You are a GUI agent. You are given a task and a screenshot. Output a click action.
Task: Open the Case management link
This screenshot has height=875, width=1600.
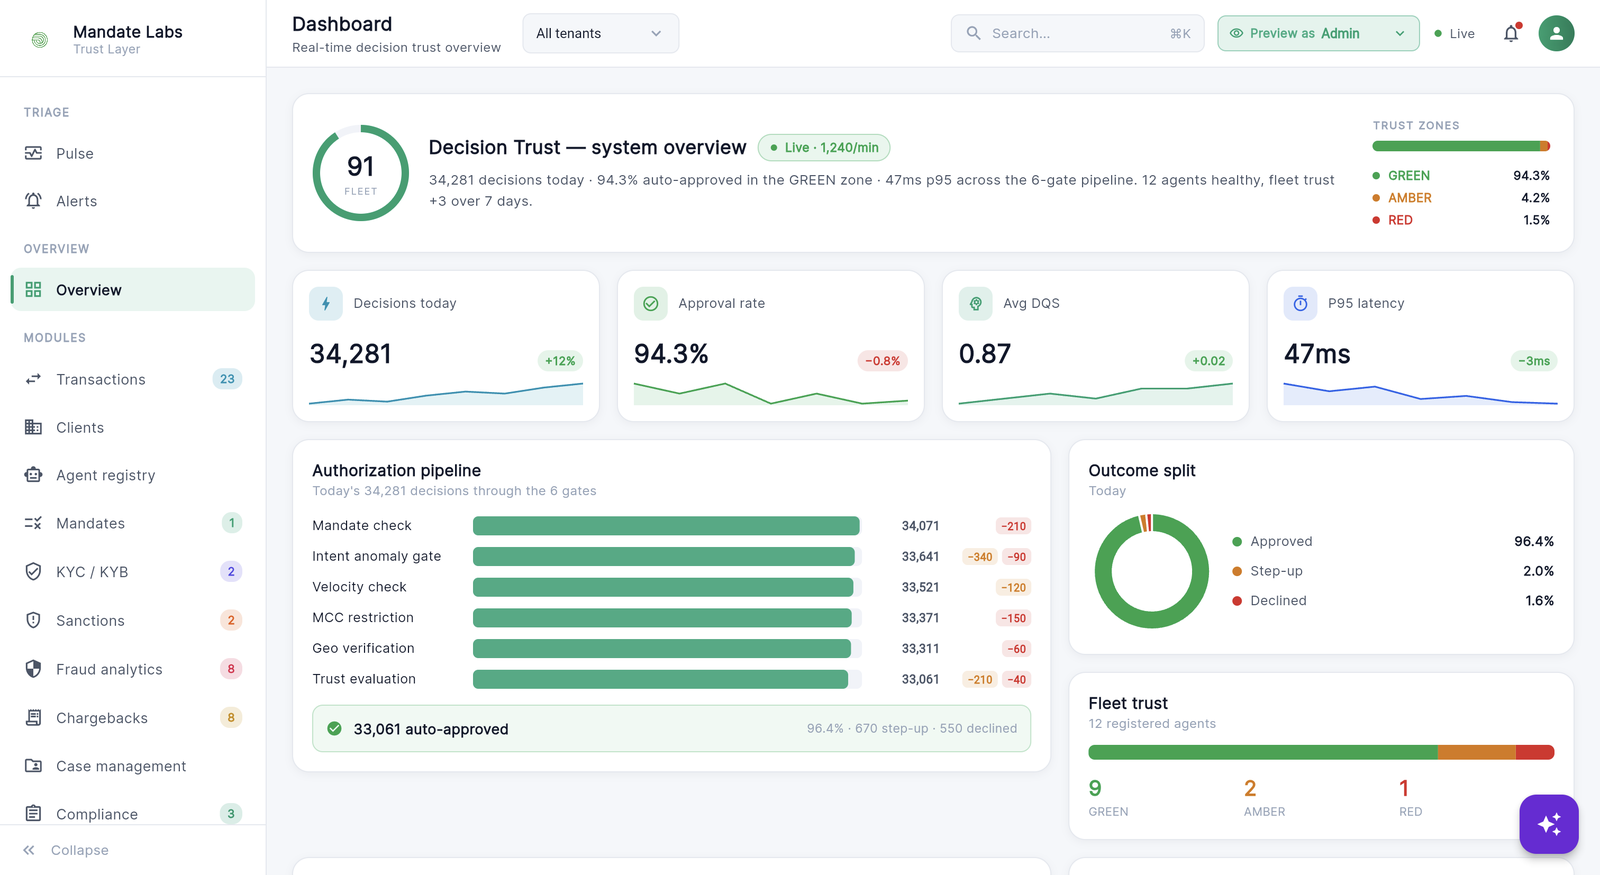[x=133, y=766]
